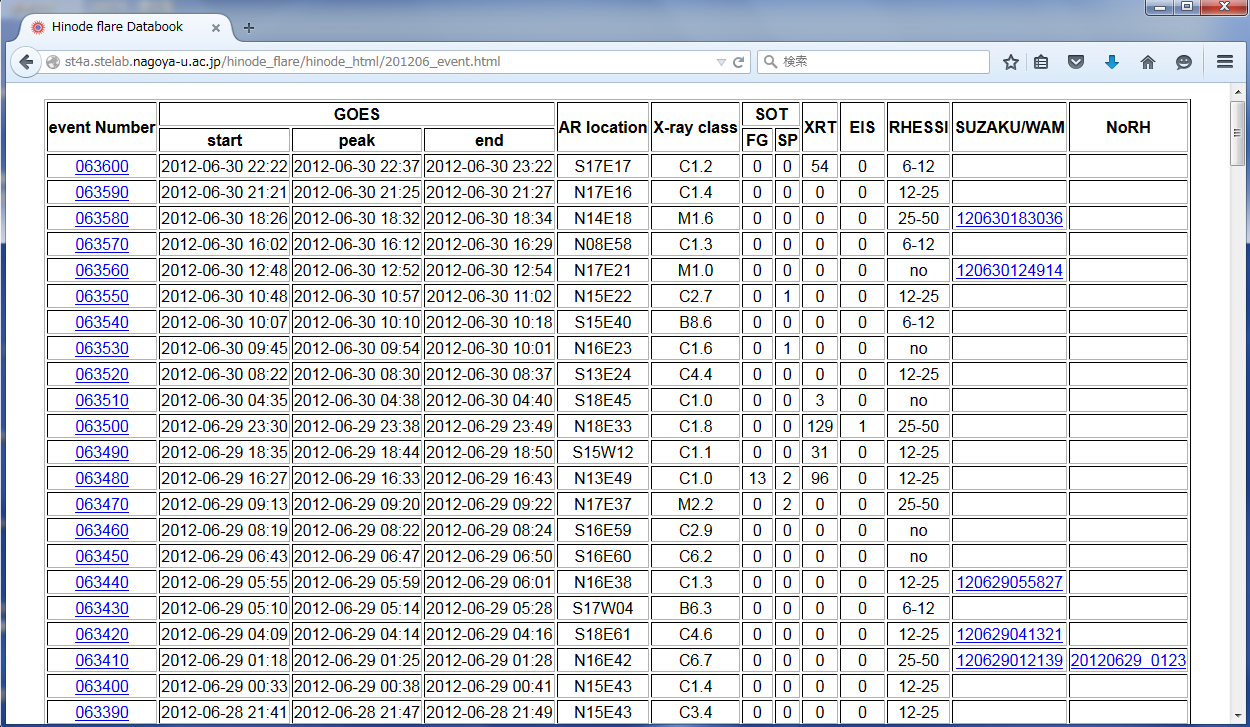Open event number 063550 link
Image resolution: width=1250 pixels, height=727 pixels.
pyautogui.click(x=102, y=296)
